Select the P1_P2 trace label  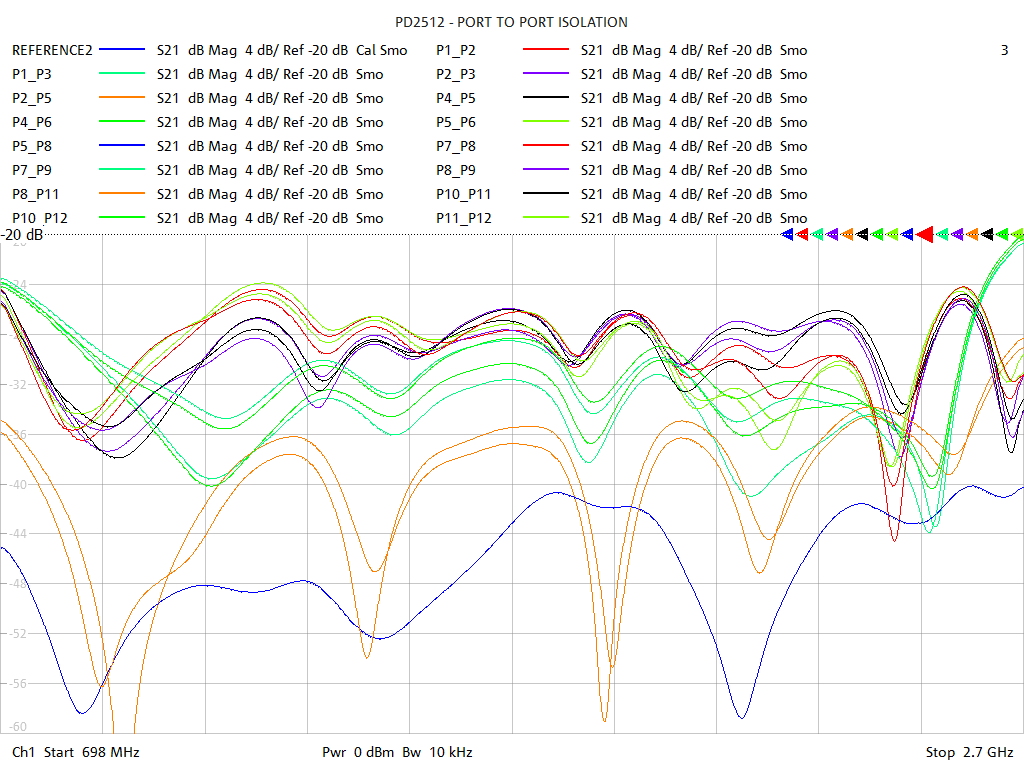pos(456,50)
